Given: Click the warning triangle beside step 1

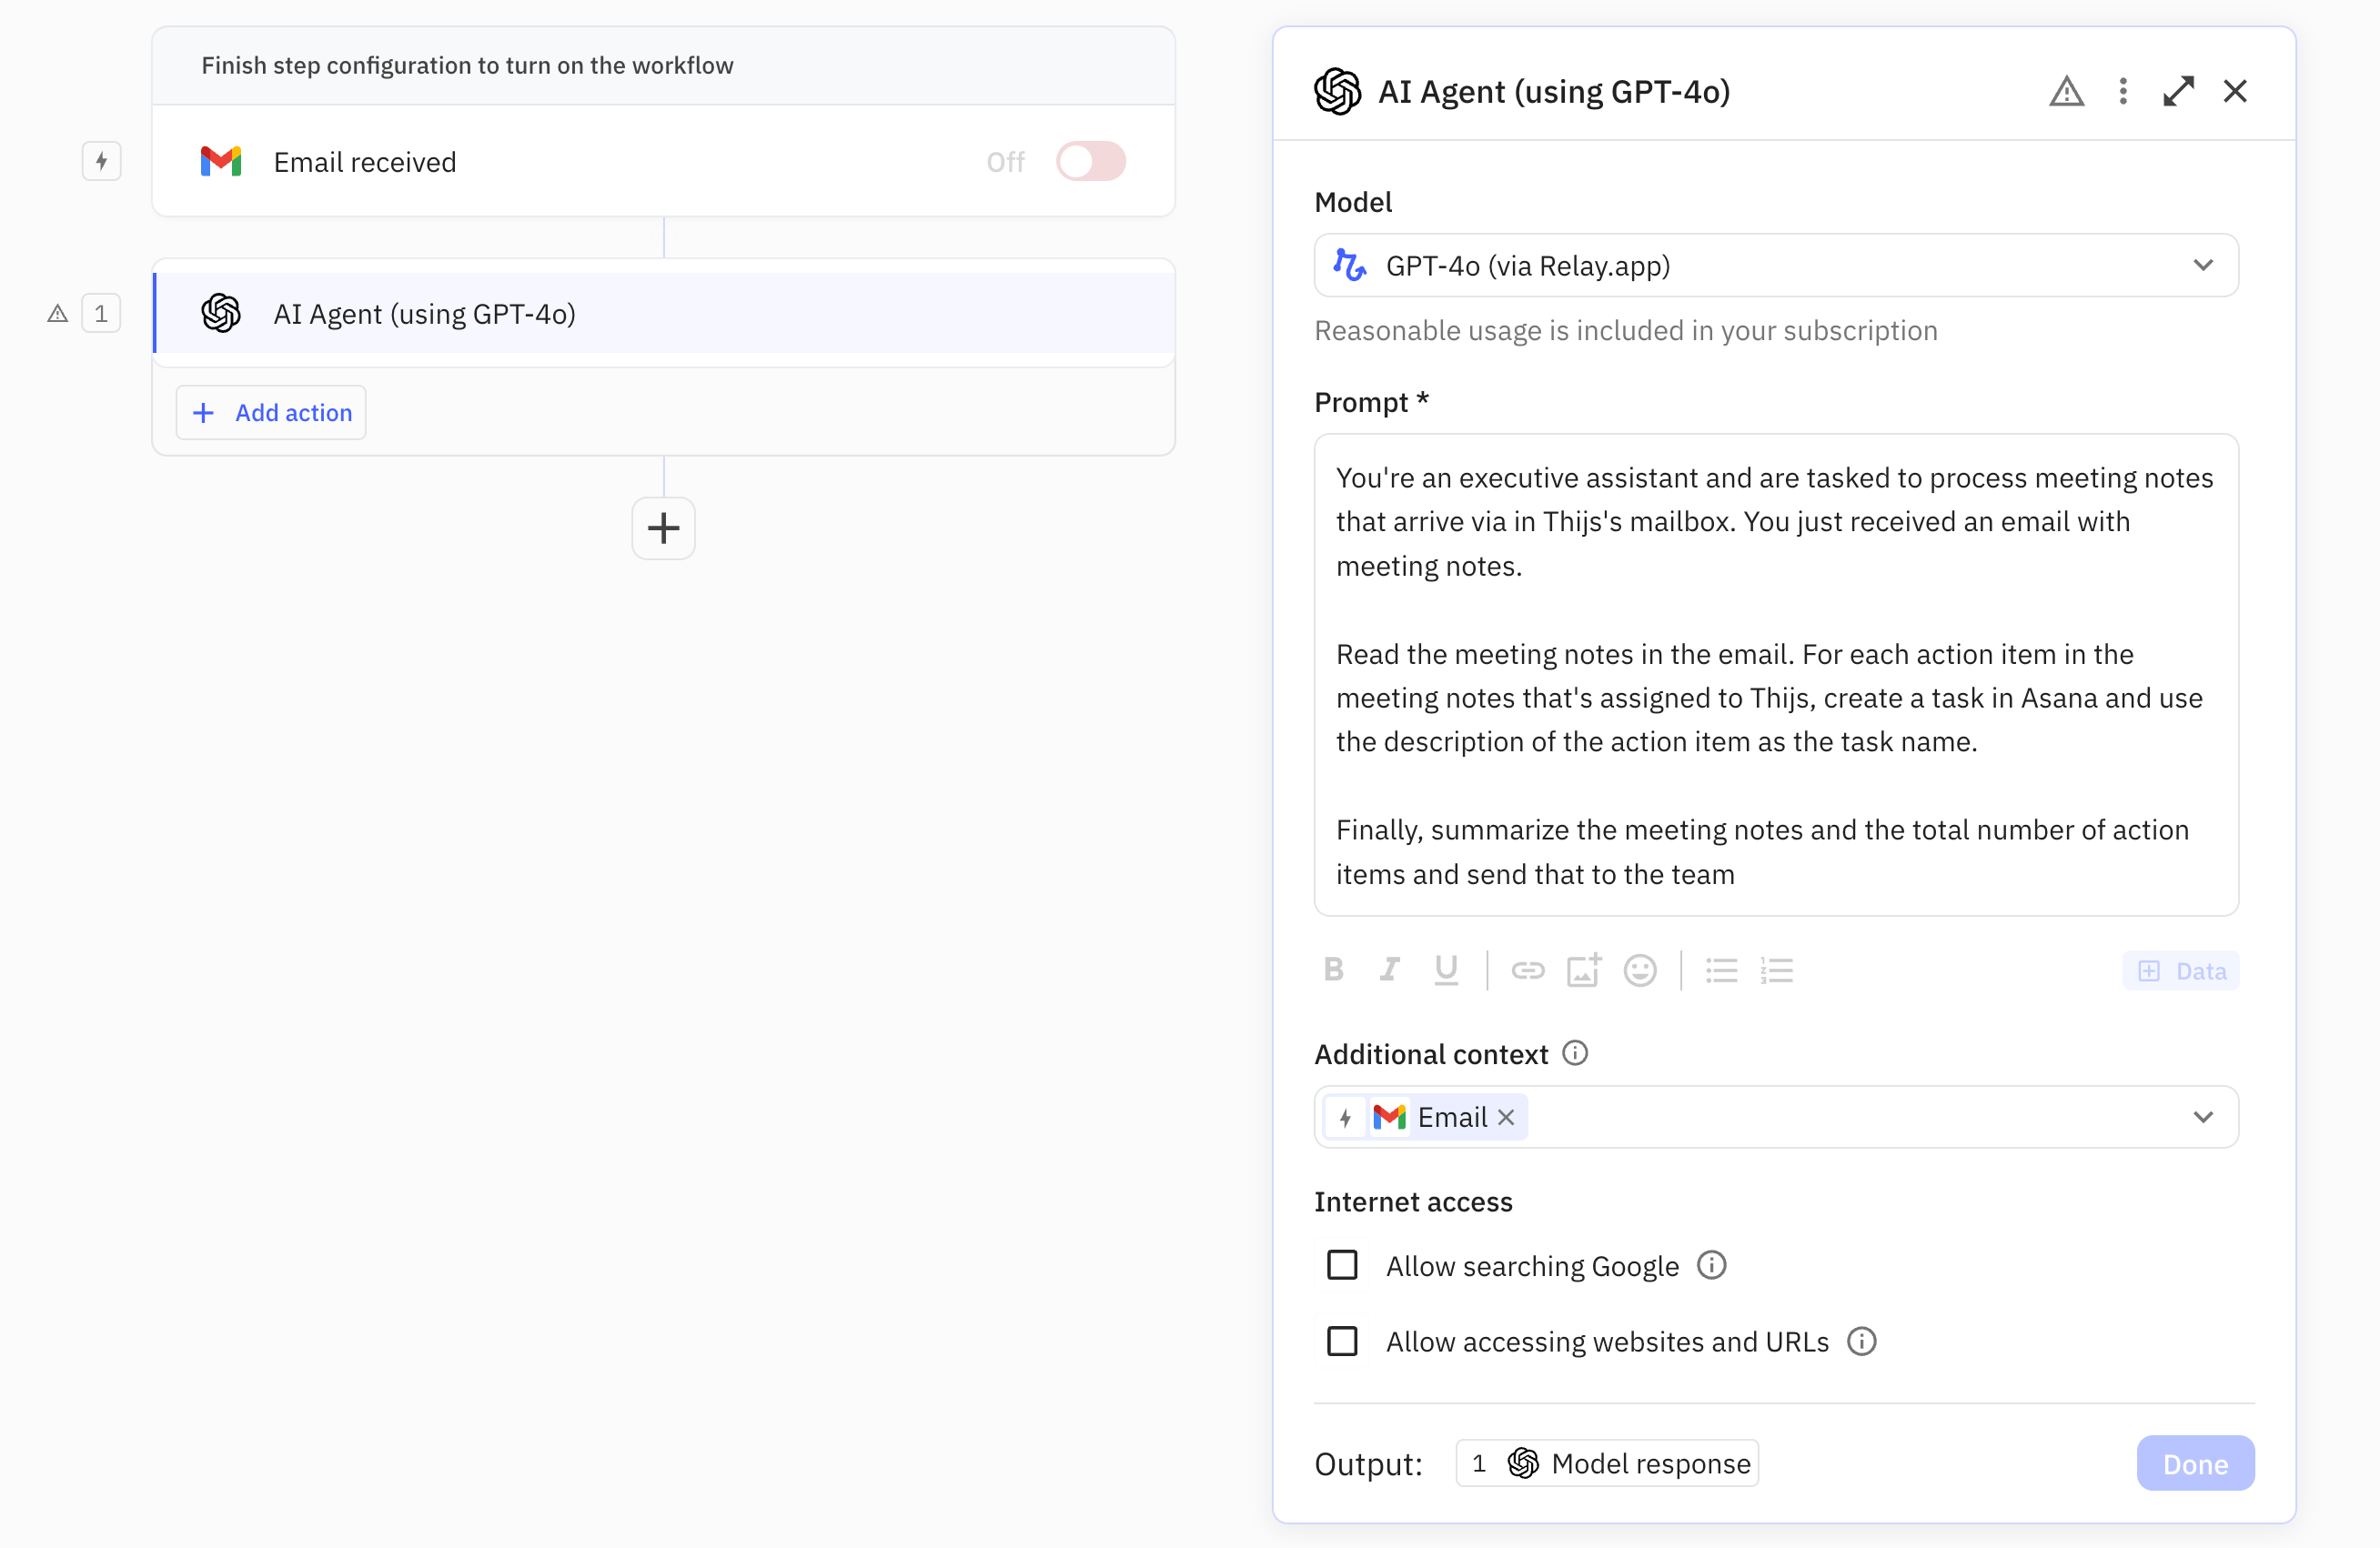Looking at the screenshot, I should click(58, 314).
